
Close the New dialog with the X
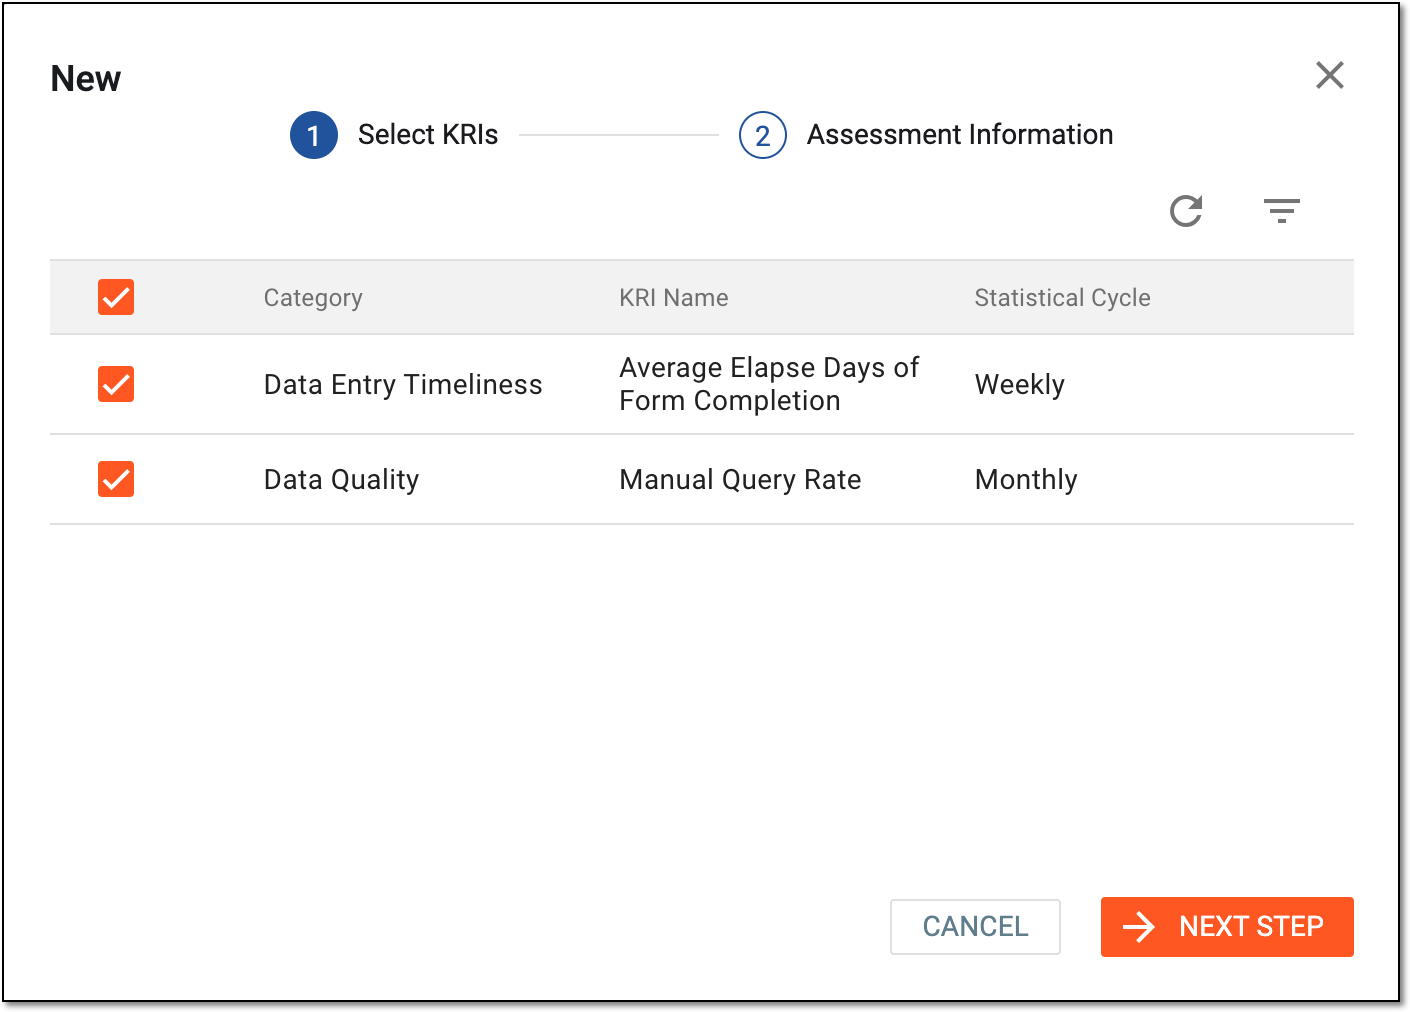(x=1330, y=75)
